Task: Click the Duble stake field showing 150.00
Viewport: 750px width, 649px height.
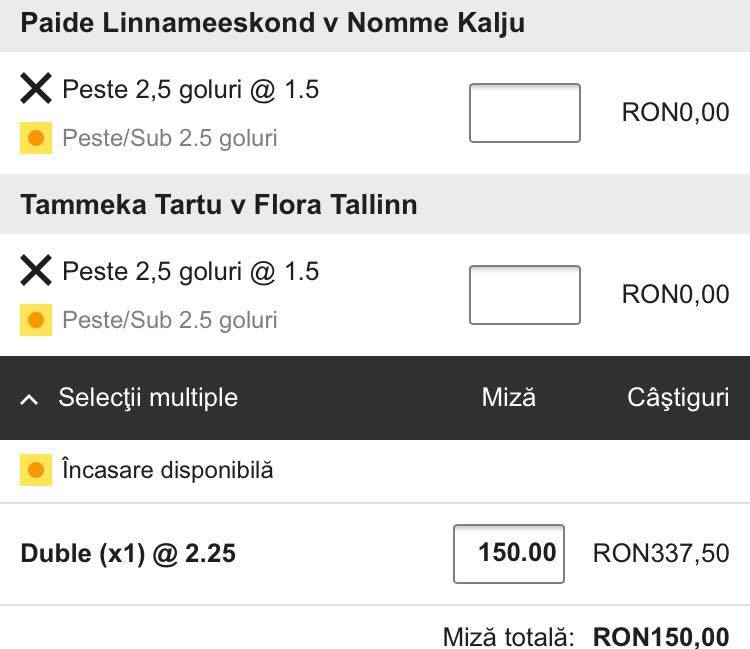Action: (x=509, y=554)
